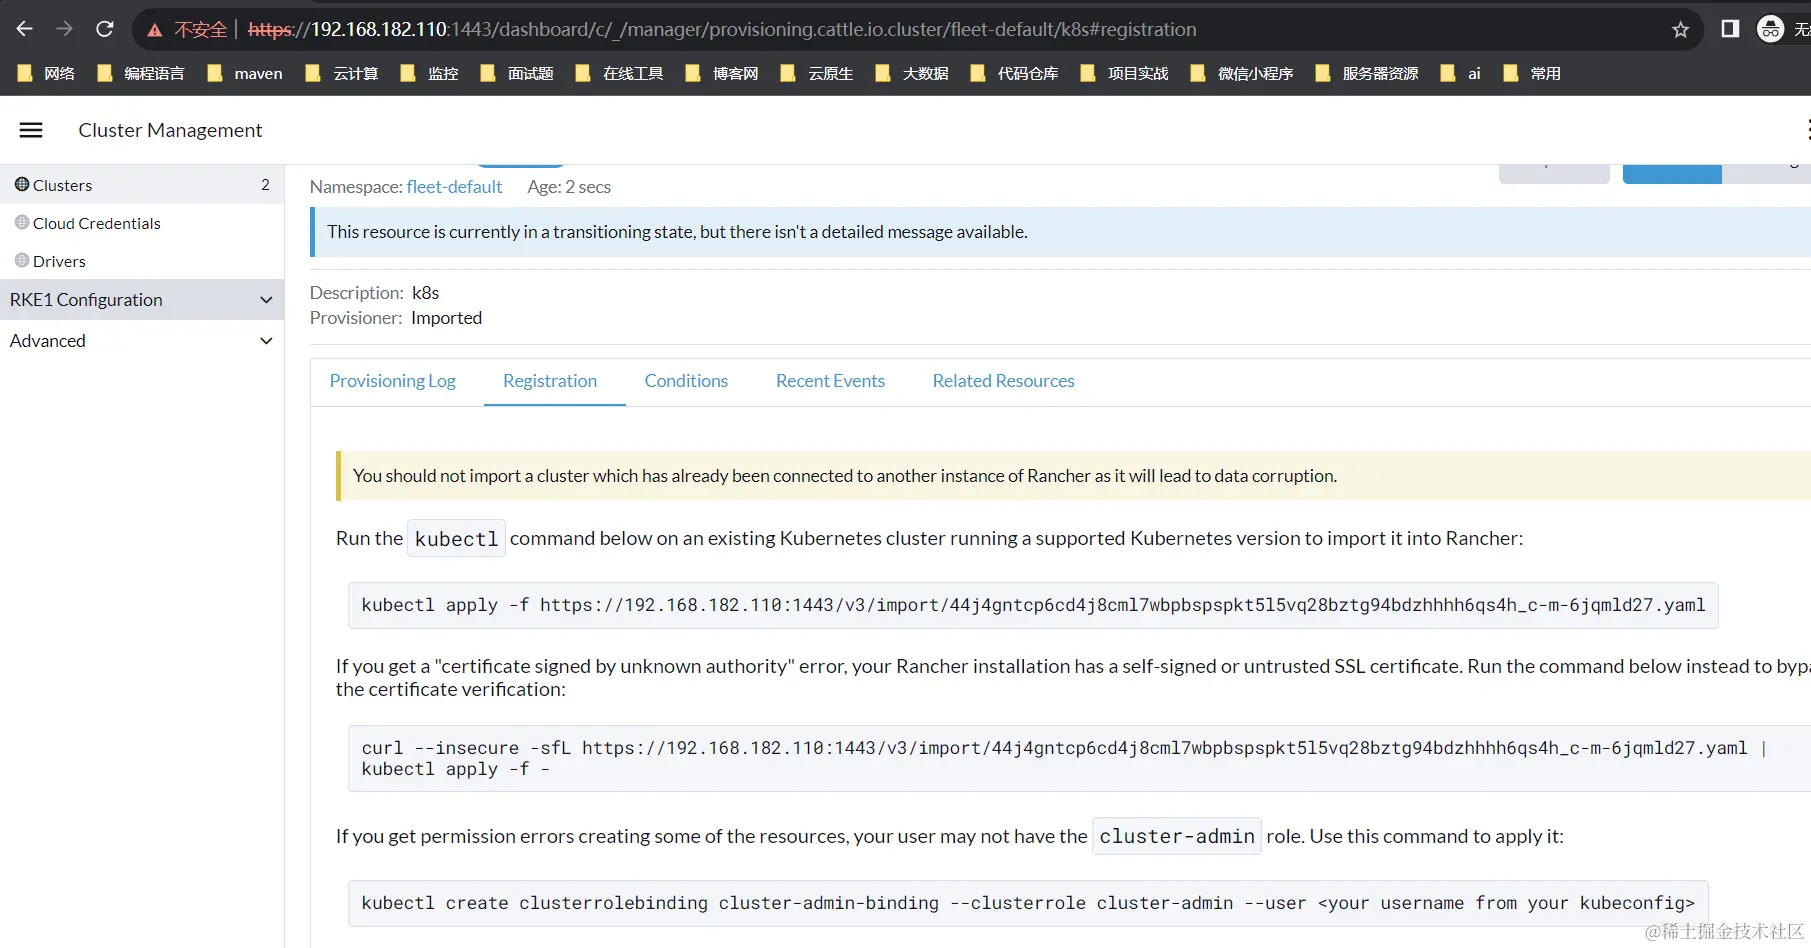Click the inline kubectl code label
Screen dimensions: 1811x948
pyautogui.click(x=456, y=539)
